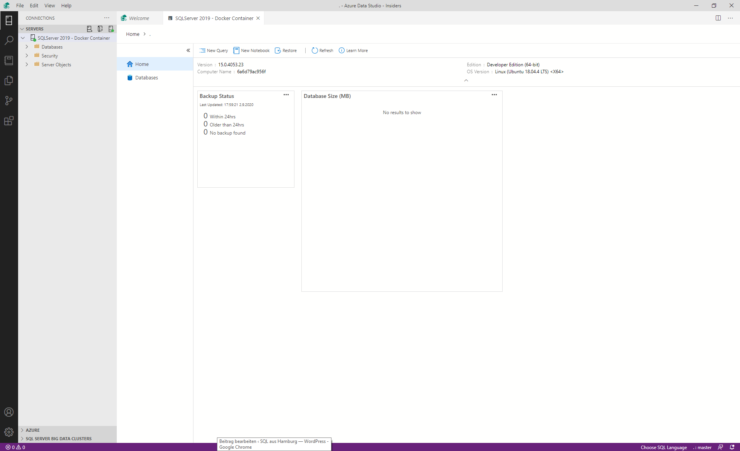Image resolution: width=740 pixels, height=451 pixels.
Task: Click the Backup Status widget title
Action: [217, 96]
